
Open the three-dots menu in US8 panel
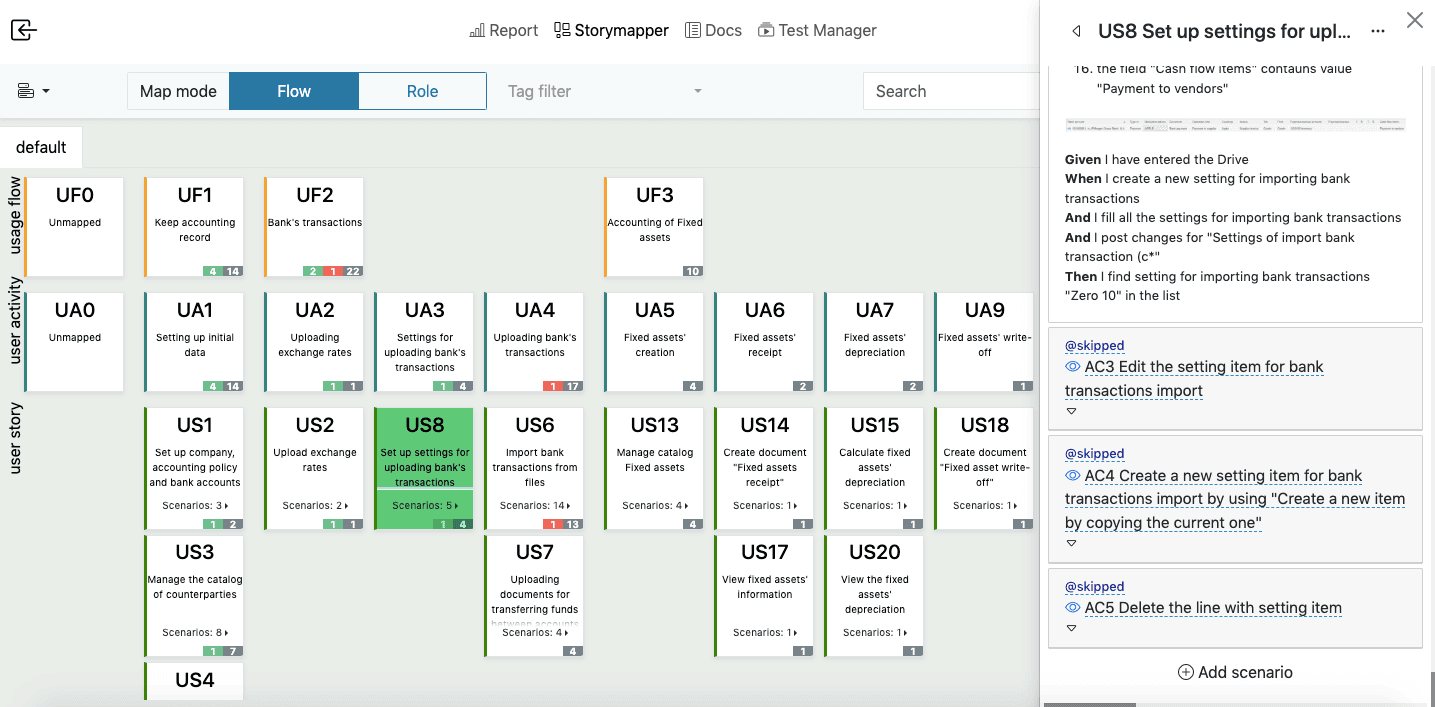point(1378,31)
